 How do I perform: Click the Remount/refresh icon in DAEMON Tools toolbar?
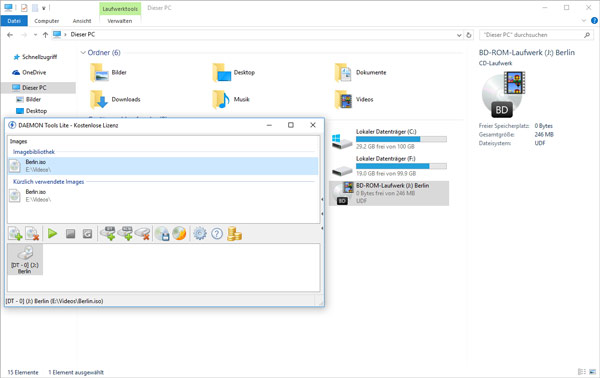click(x=87, y=233)
